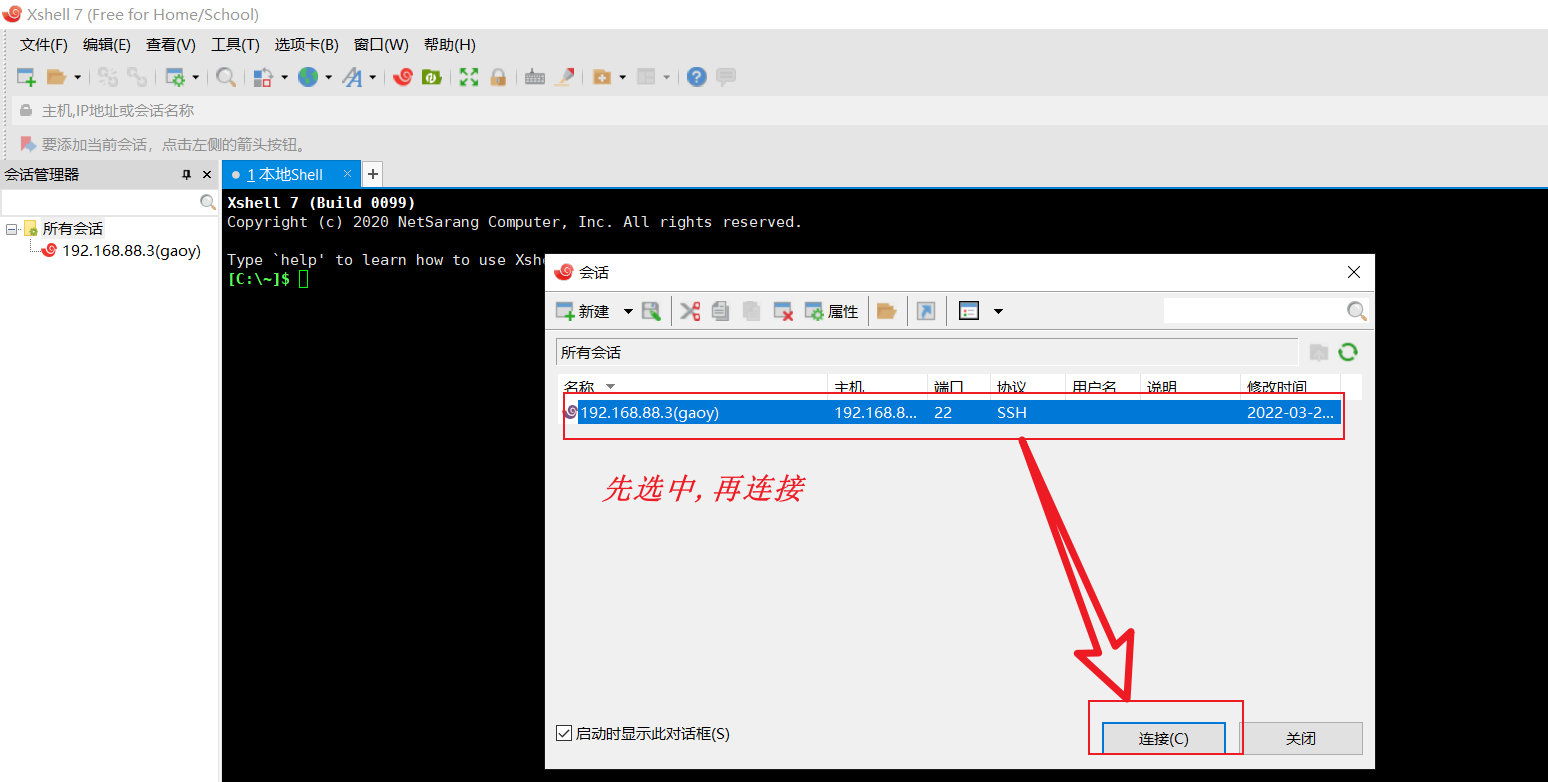Toggle fullscreen with the green arrows icon
This screenshot has height=782, width=1548.
469,77
